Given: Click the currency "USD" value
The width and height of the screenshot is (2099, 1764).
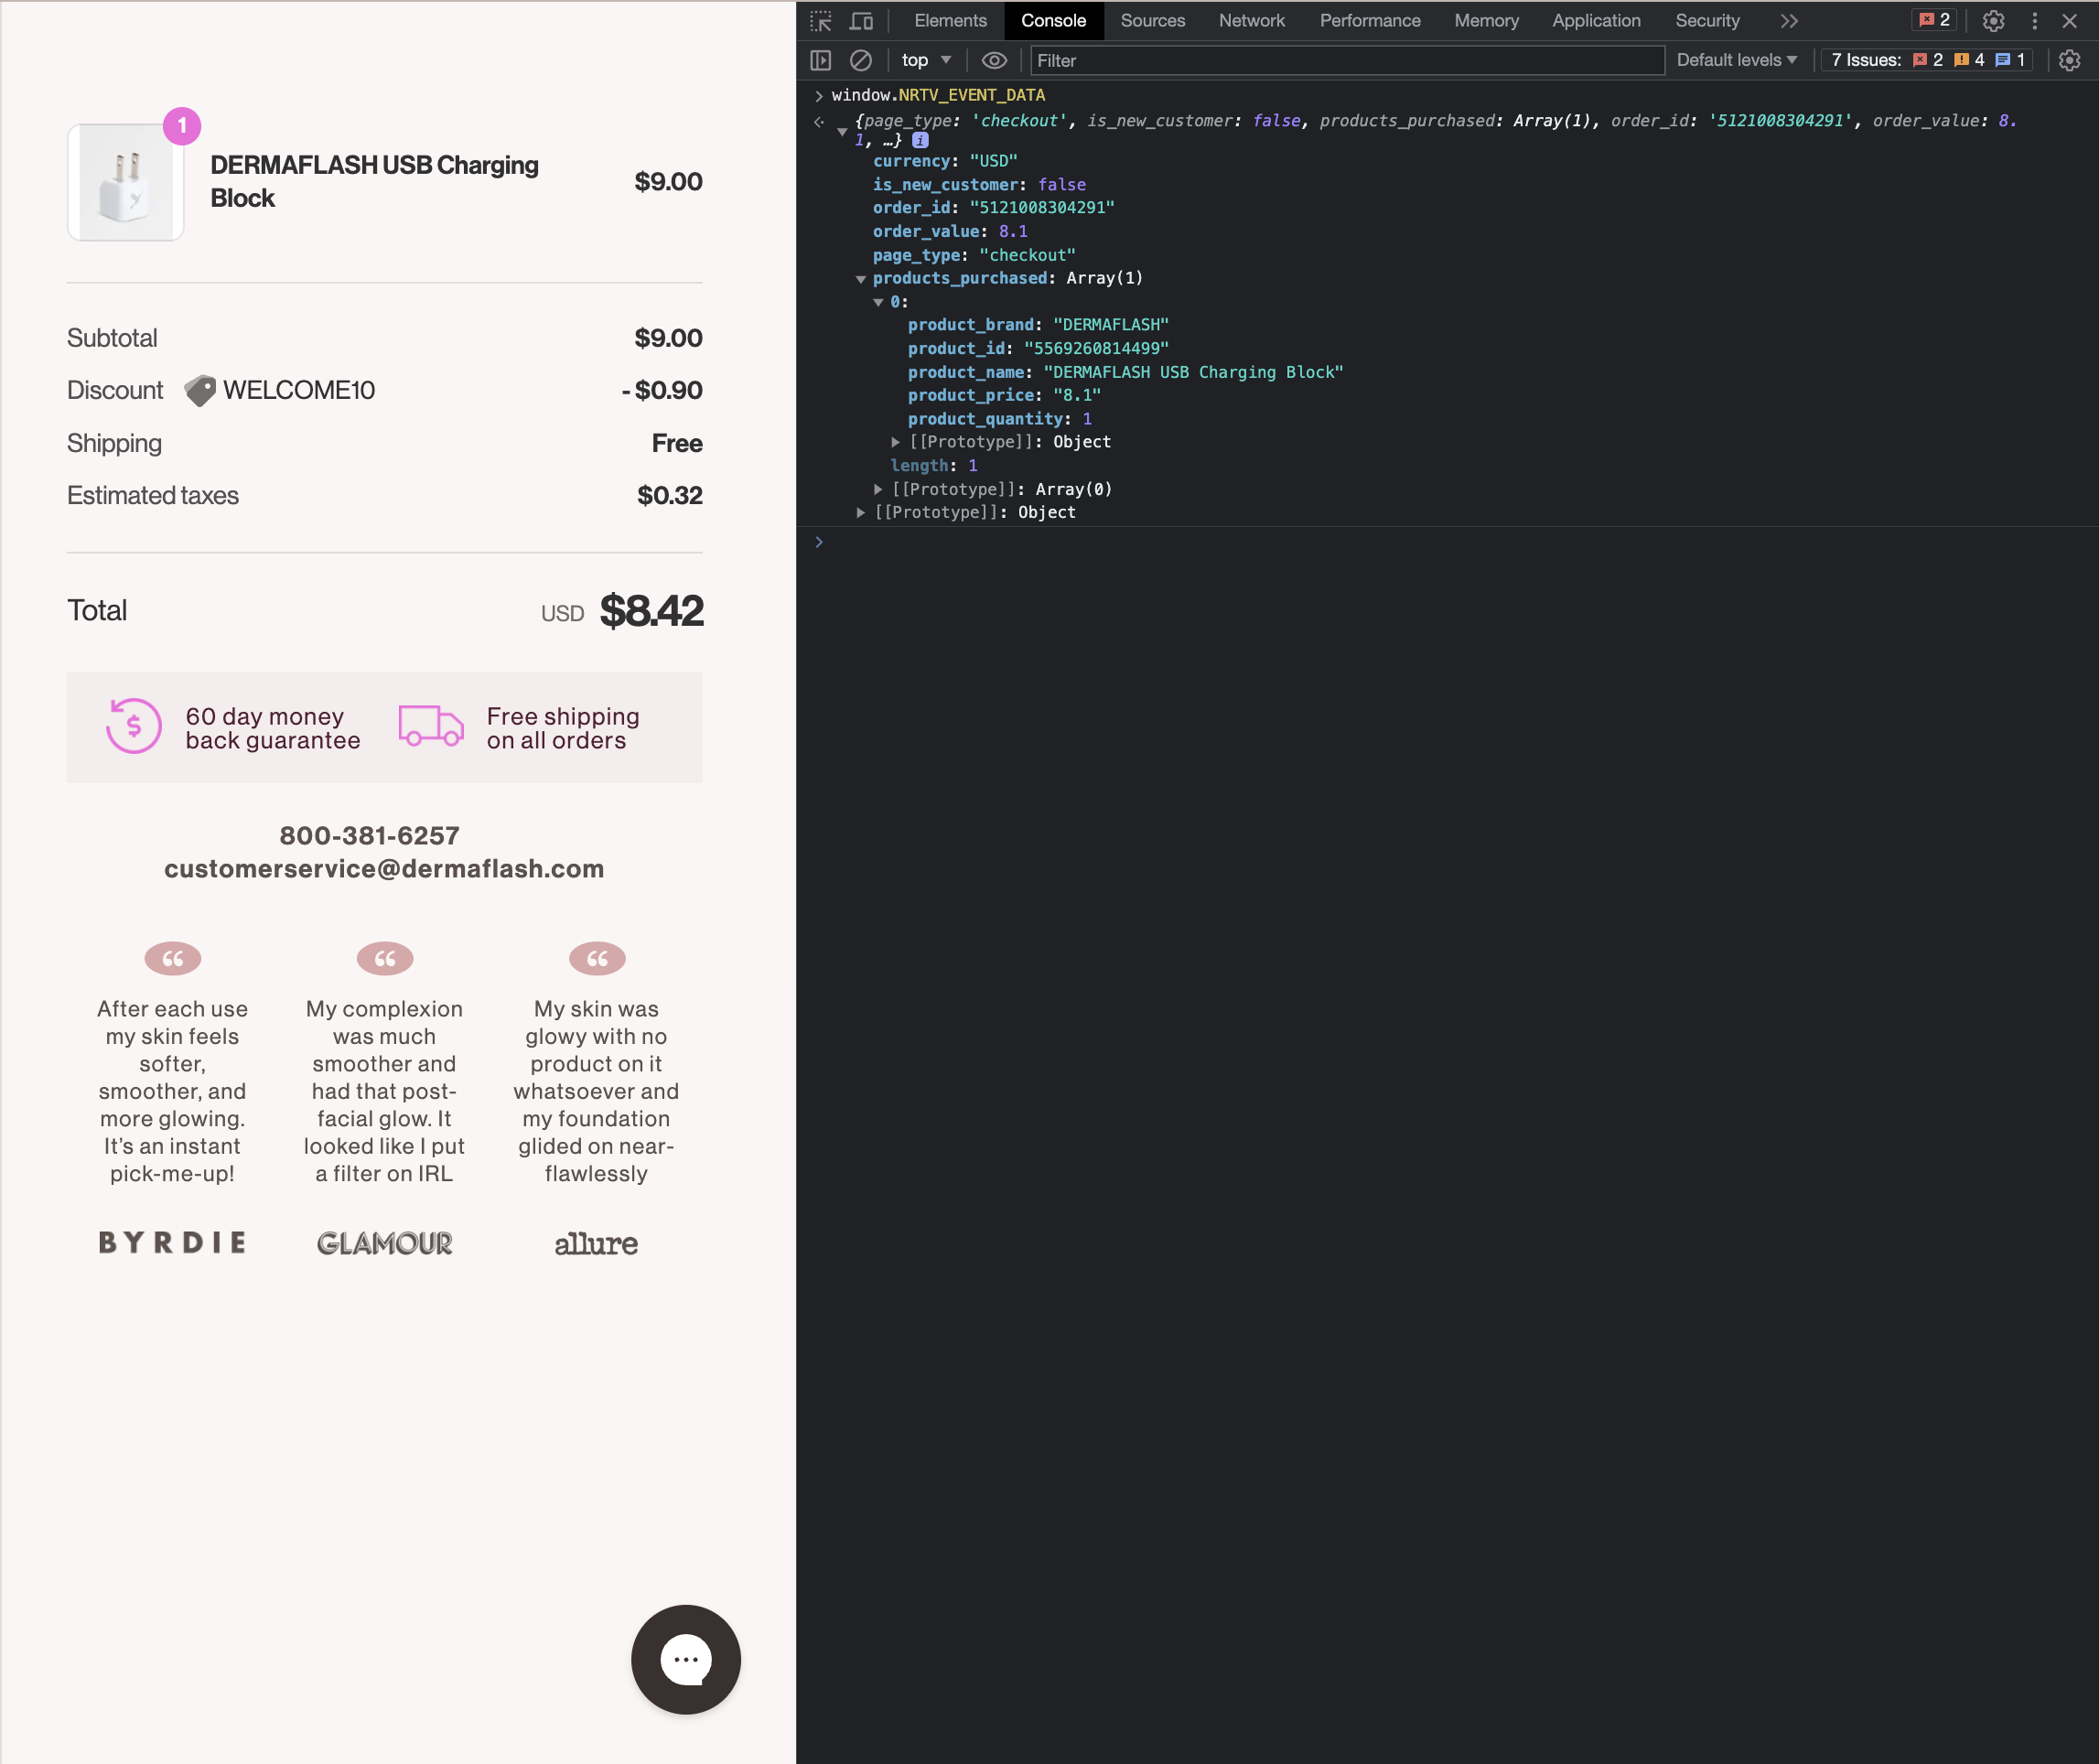Looking at the screenshot, I should [x=993, y=161].
